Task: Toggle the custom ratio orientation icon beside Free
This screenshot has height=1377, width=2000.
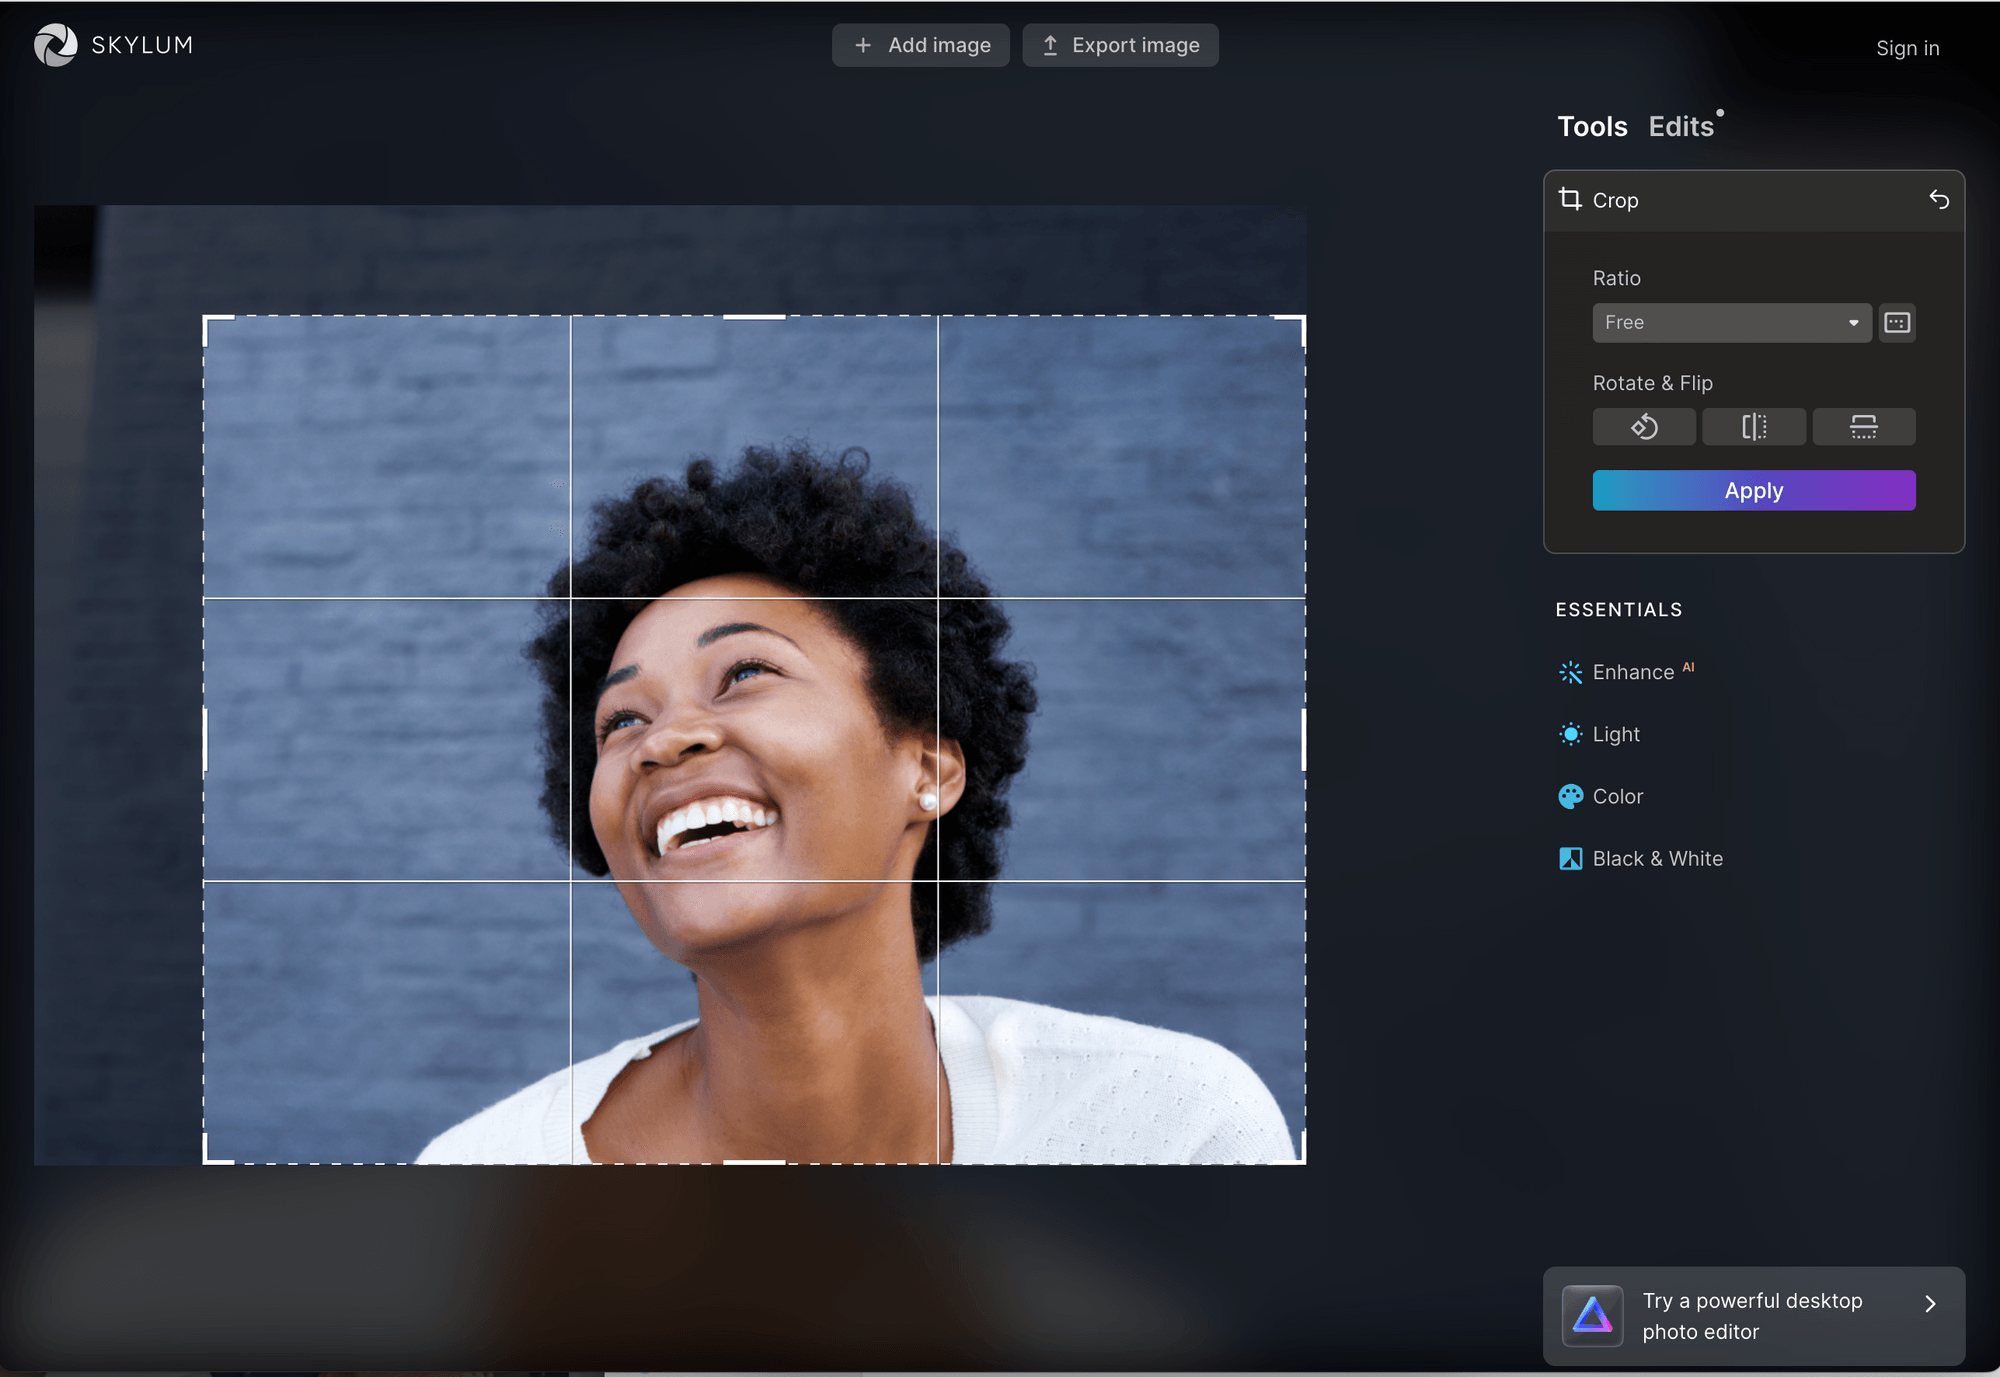Action: 1896,322
